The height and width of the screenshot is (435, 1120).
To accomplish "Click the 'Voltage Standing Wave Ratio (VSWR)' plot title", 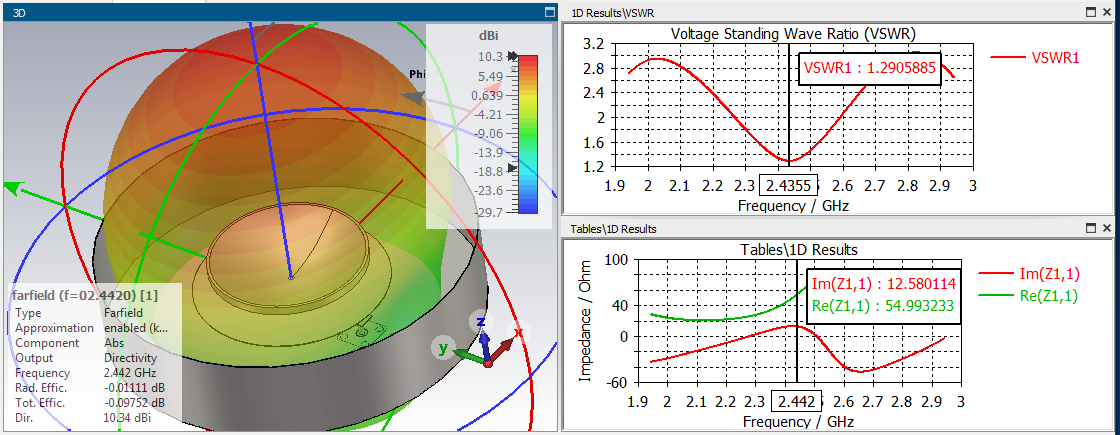I will [x=793, y=34].
